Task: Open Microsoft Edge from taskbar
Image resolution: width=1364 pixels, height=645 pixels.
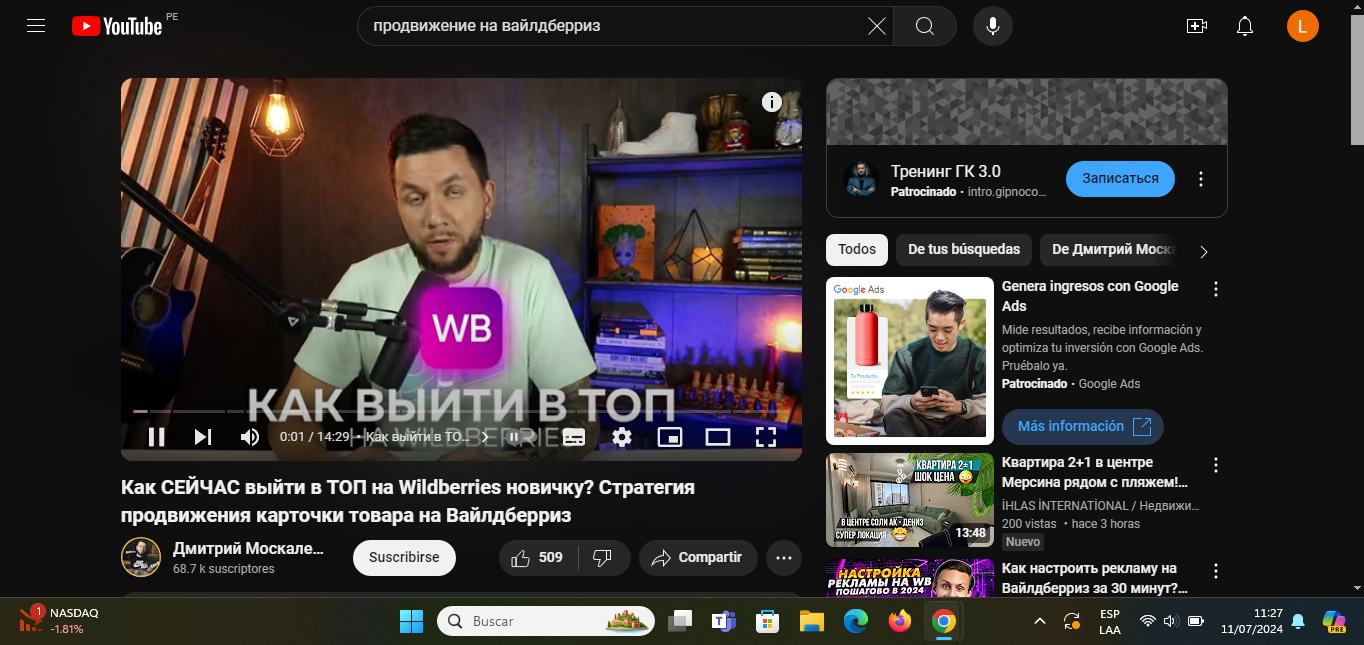Action: (855, 621)
